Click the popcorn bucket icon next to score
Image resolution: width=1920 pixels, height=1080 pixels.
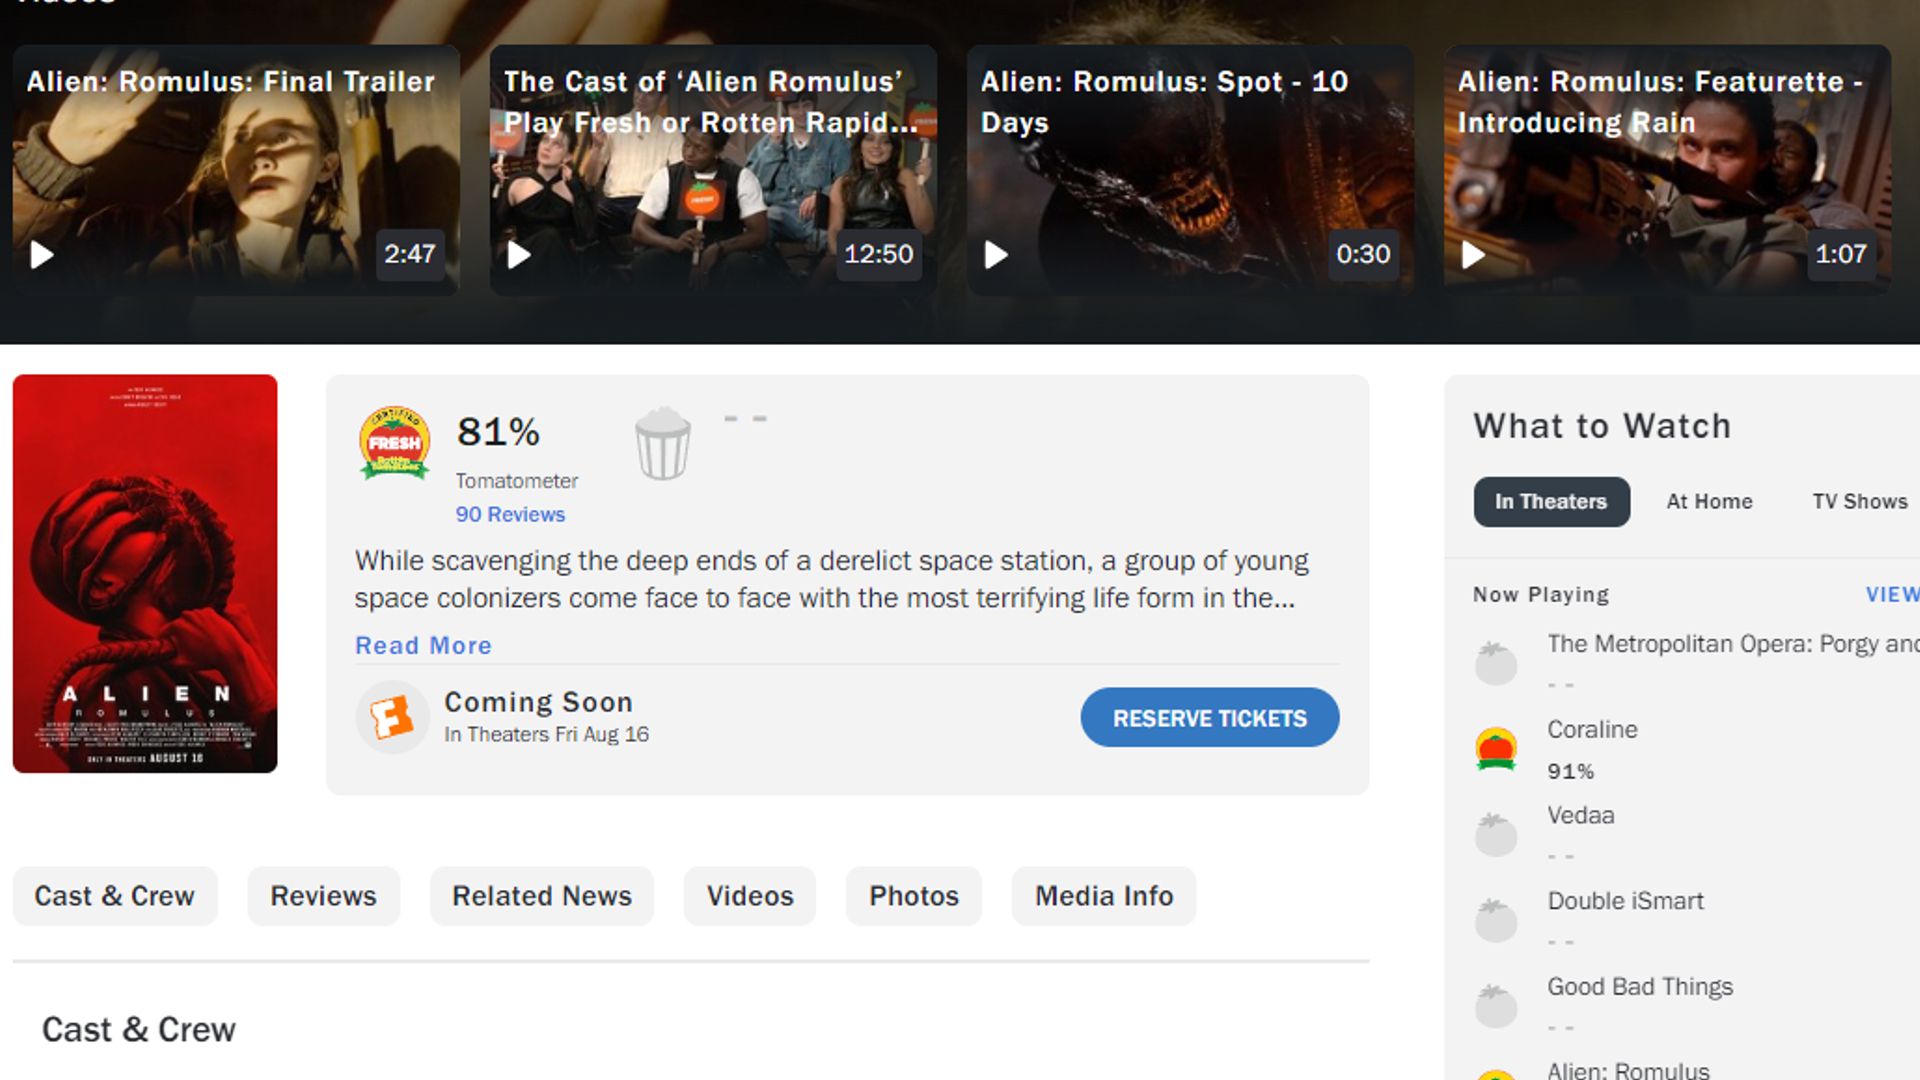(662, 444)
